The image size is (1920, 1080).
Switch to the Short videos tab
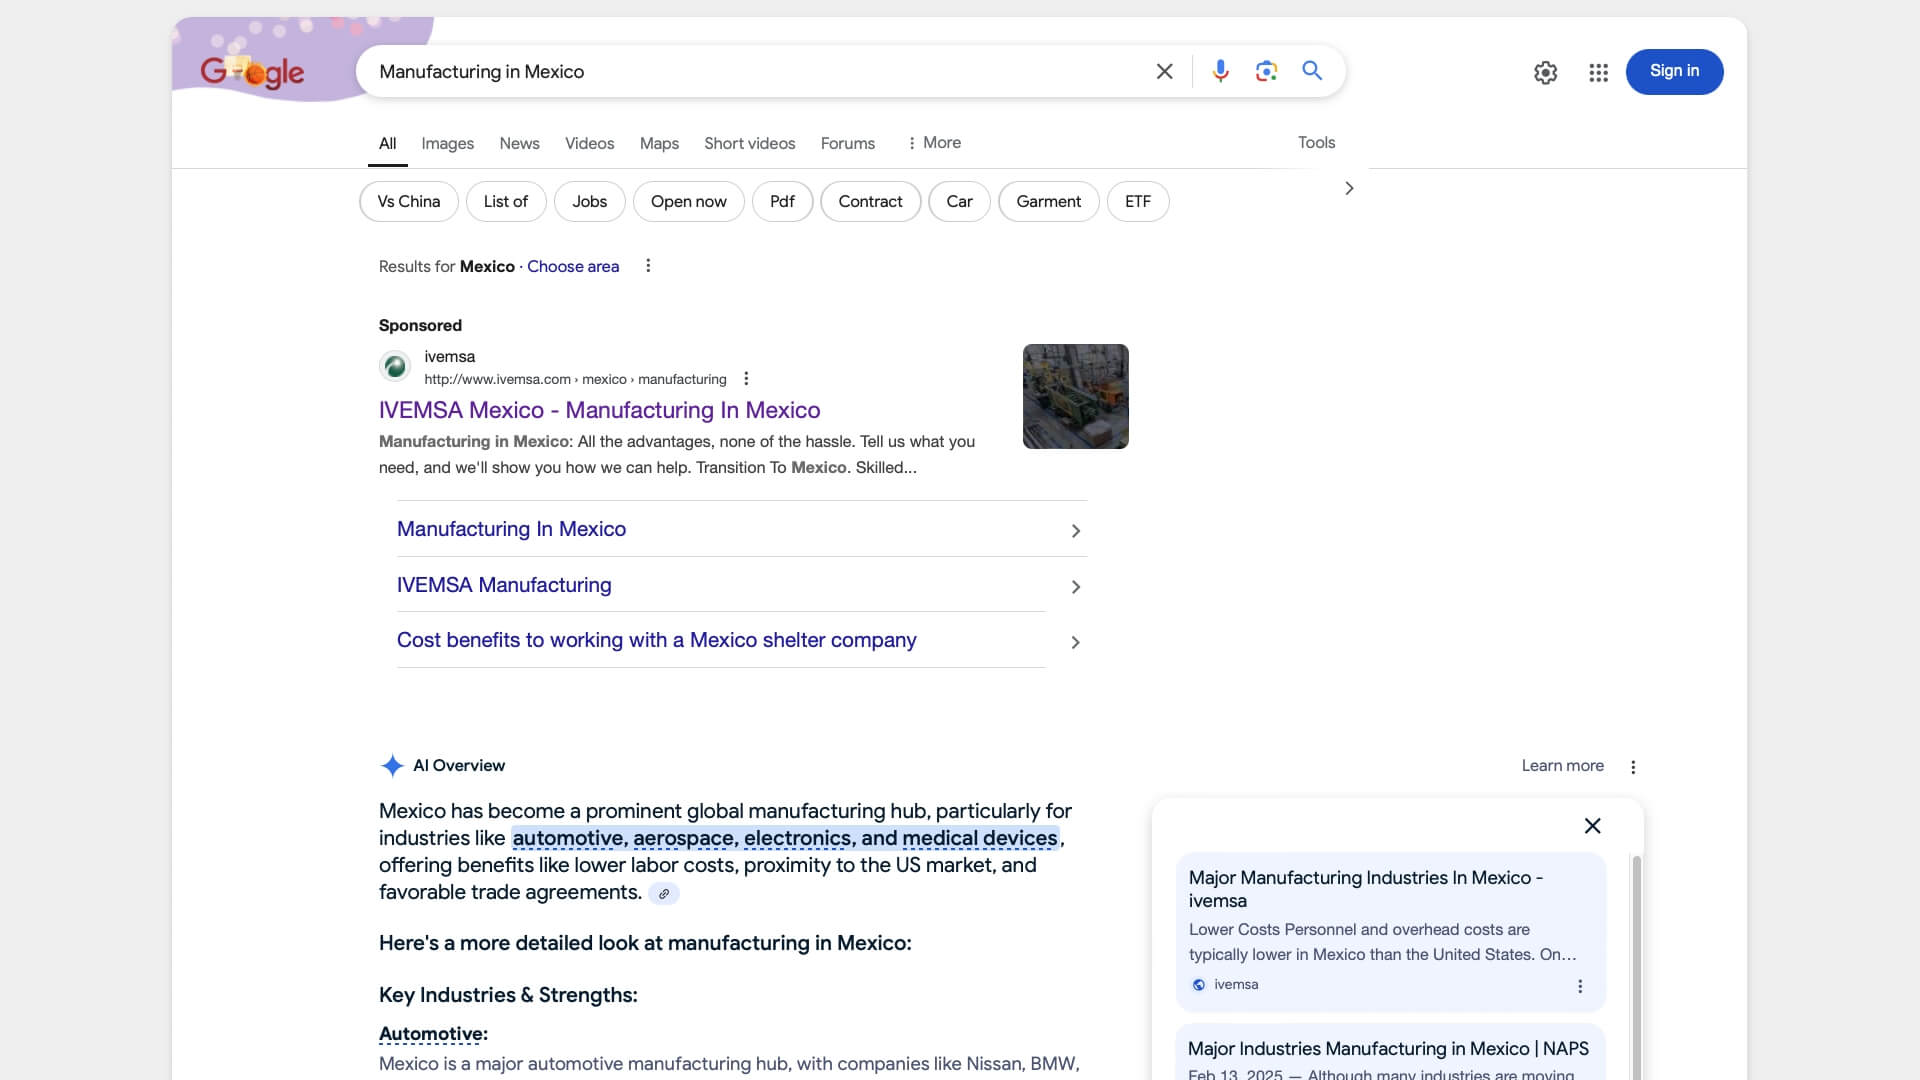[749, 144]
